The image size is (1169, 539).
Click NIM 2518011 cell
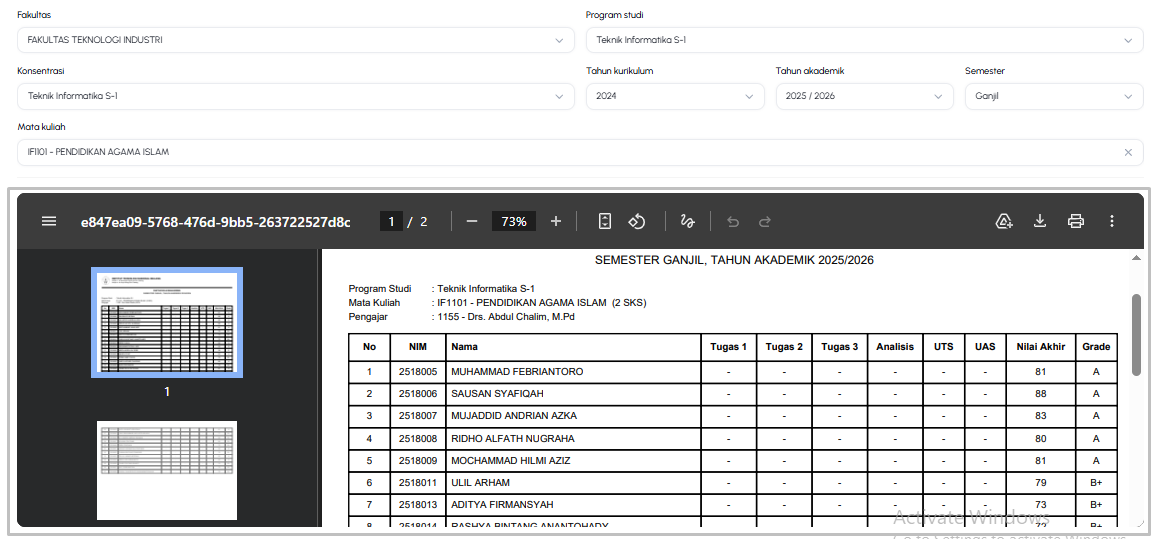[418, 483]
